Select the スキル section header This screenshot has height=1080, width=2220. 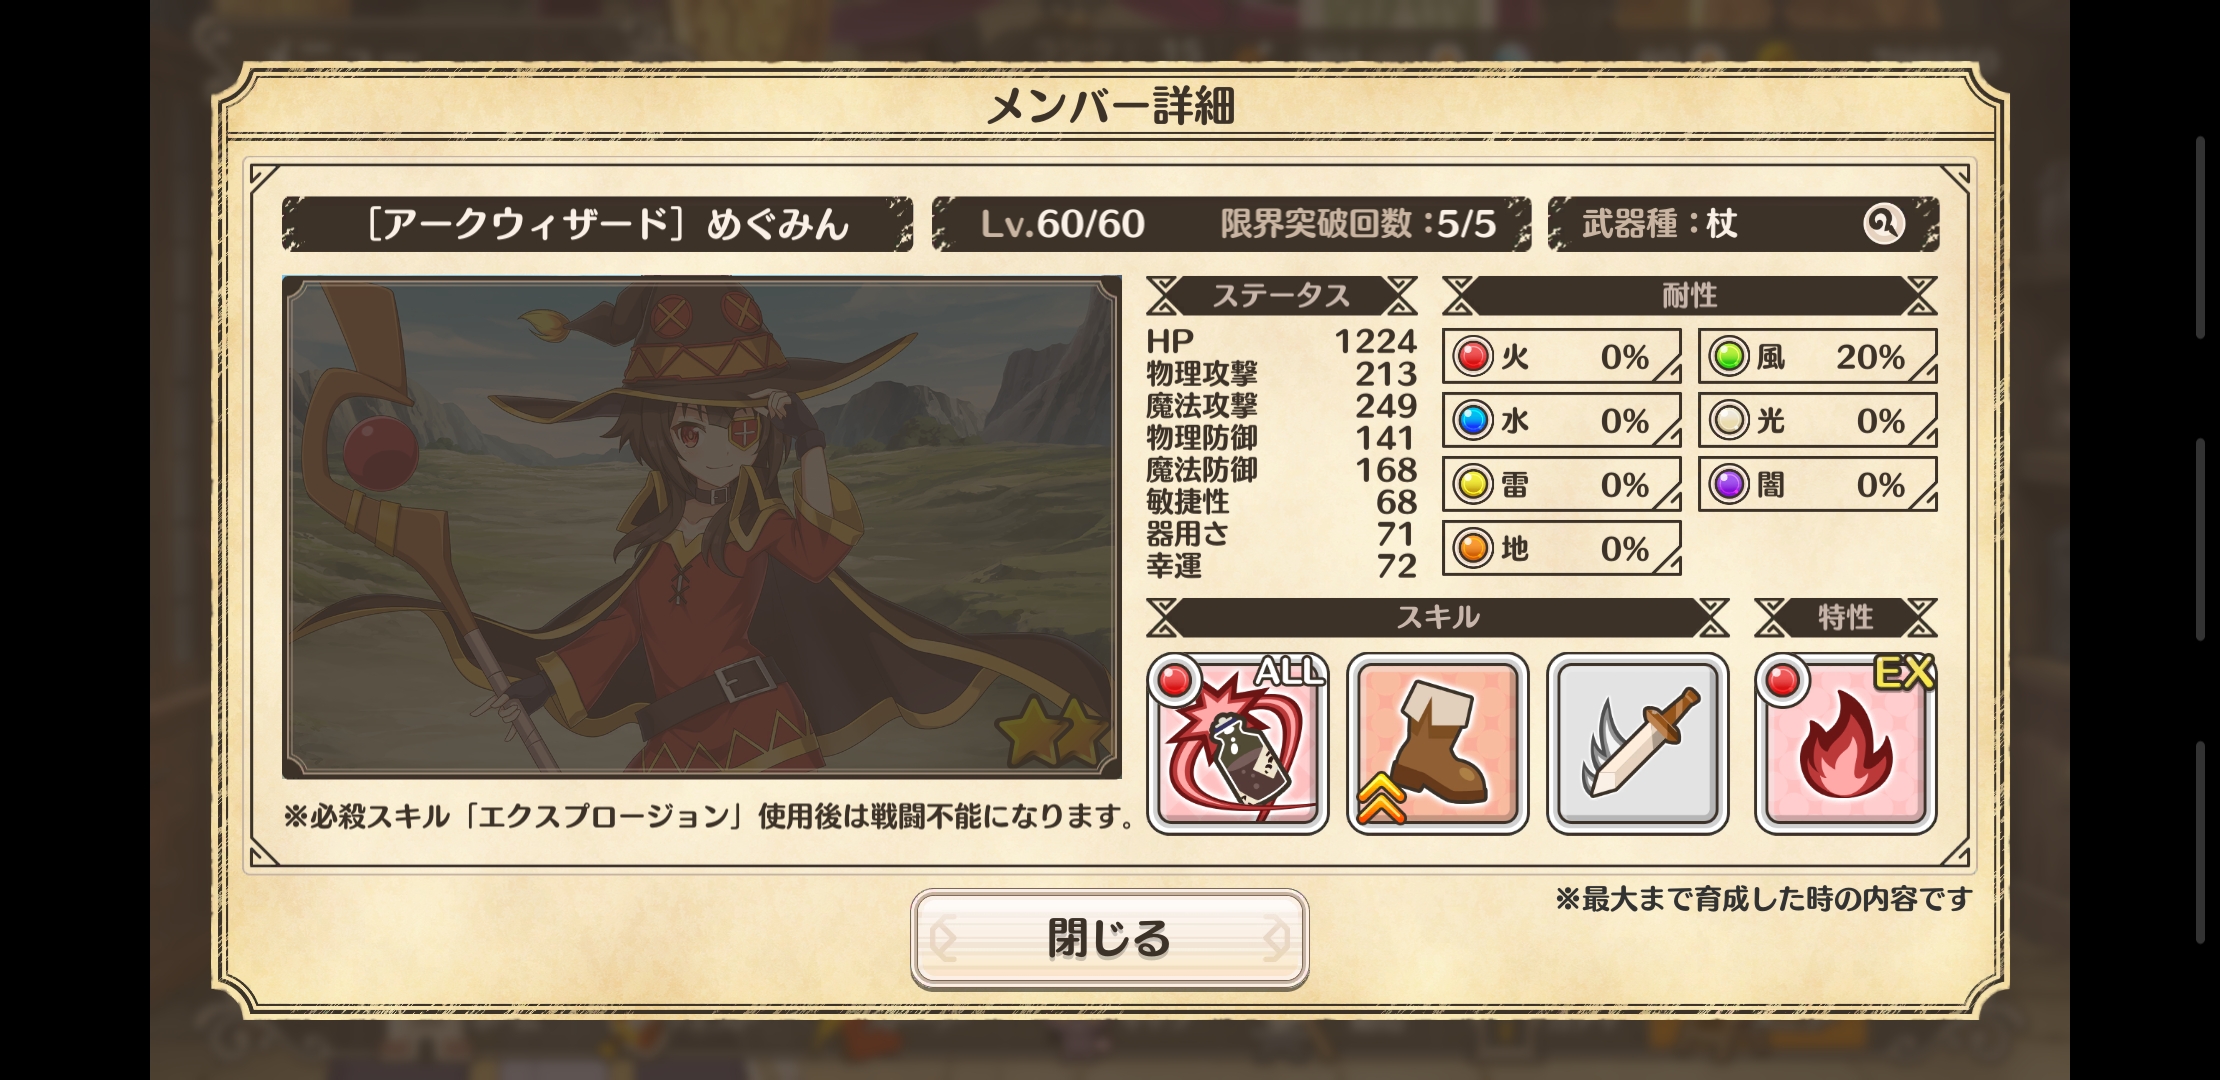(1437, 618)
